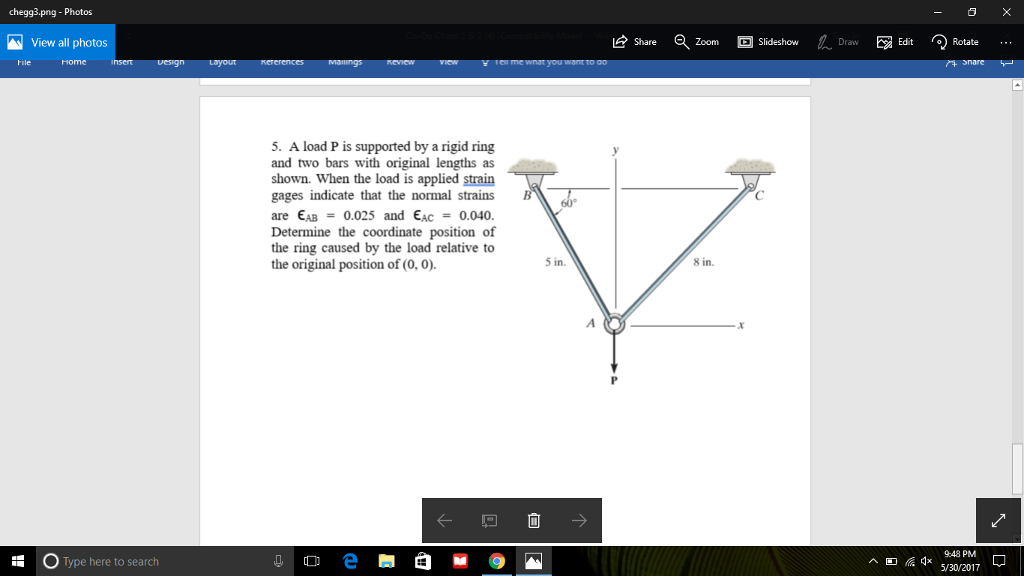The image size is (1024, 576).
Task: Open the Zoom control in Photos toolbar
Action: (694, 43)
